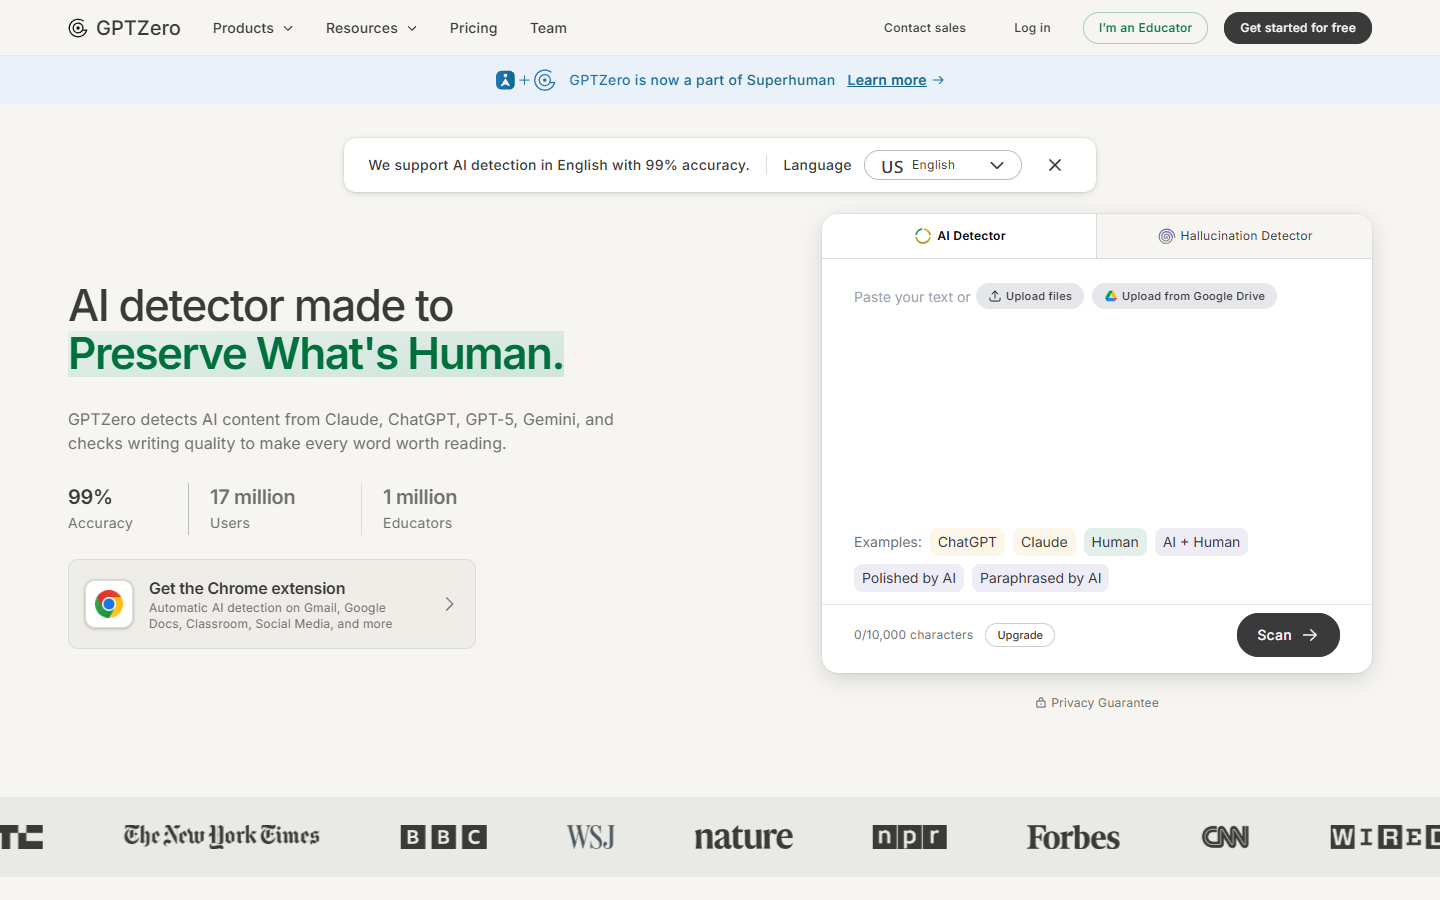1440x900 pixels.
Task: Click the '17 million' users statistic
Action: pos(253,497)
